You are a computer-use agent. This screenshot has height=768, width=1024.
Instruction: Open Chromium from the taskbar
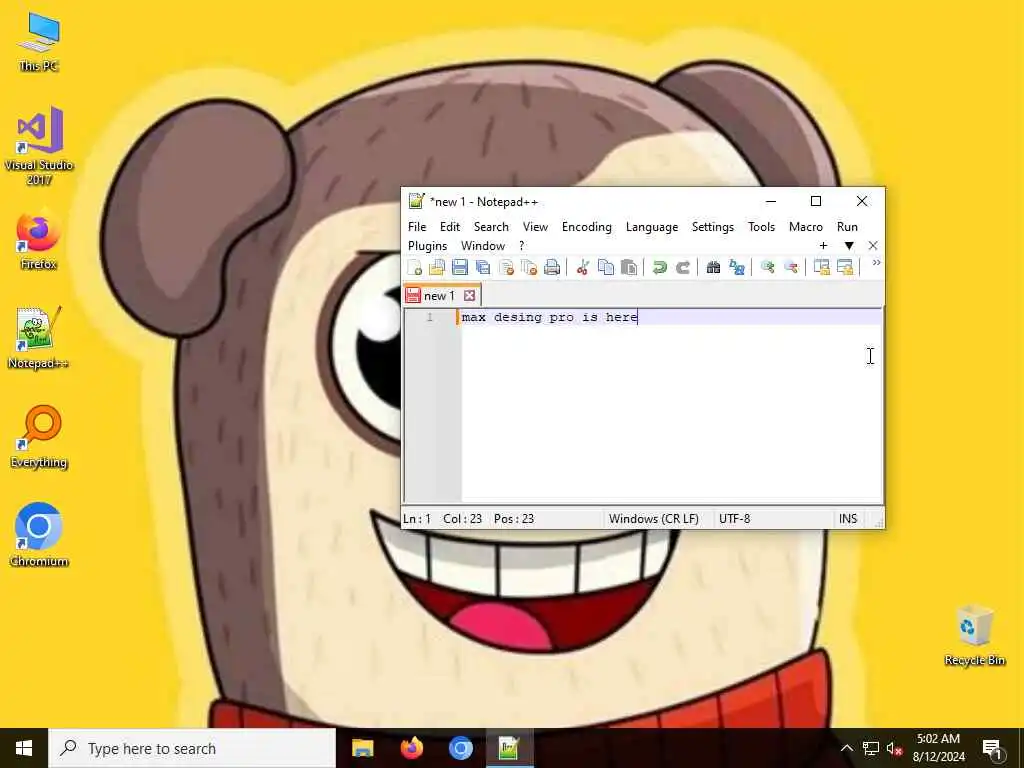[x=460, y=748]
